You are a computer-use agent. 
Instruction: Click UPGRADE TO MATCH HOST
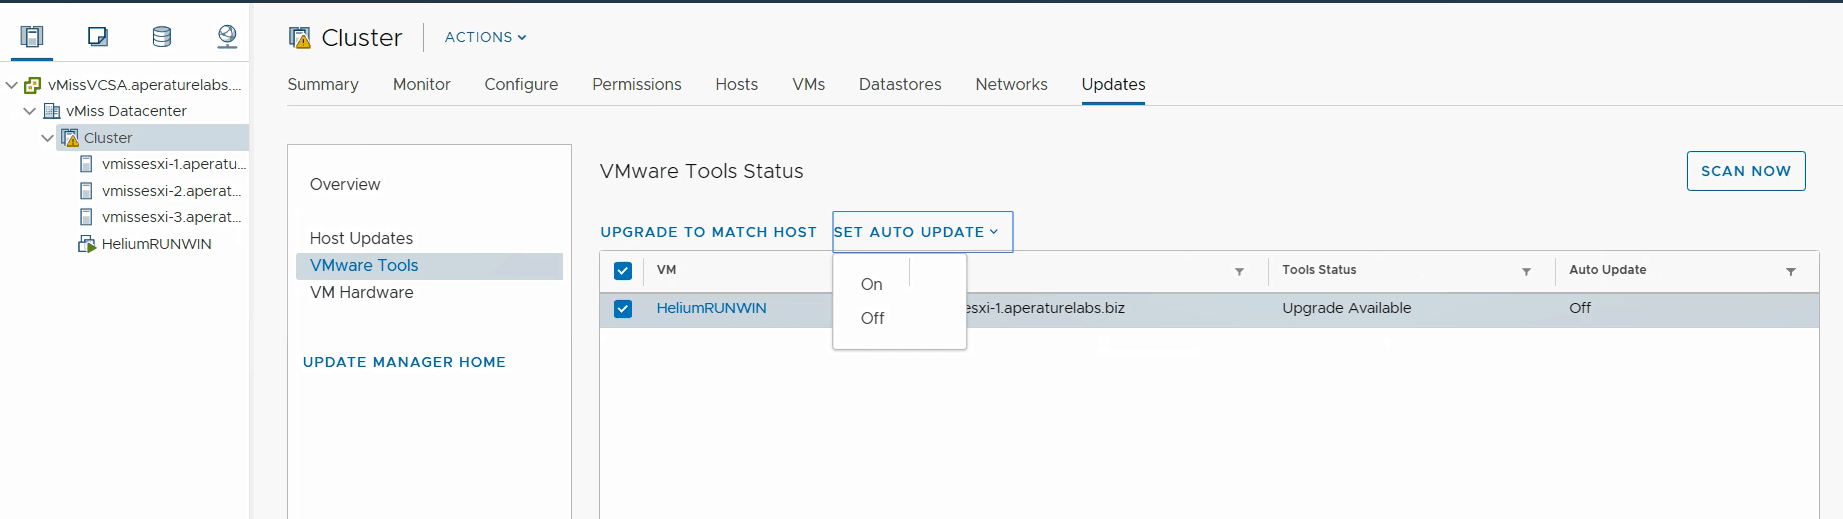pyautogui.click(x=708, y=232)
